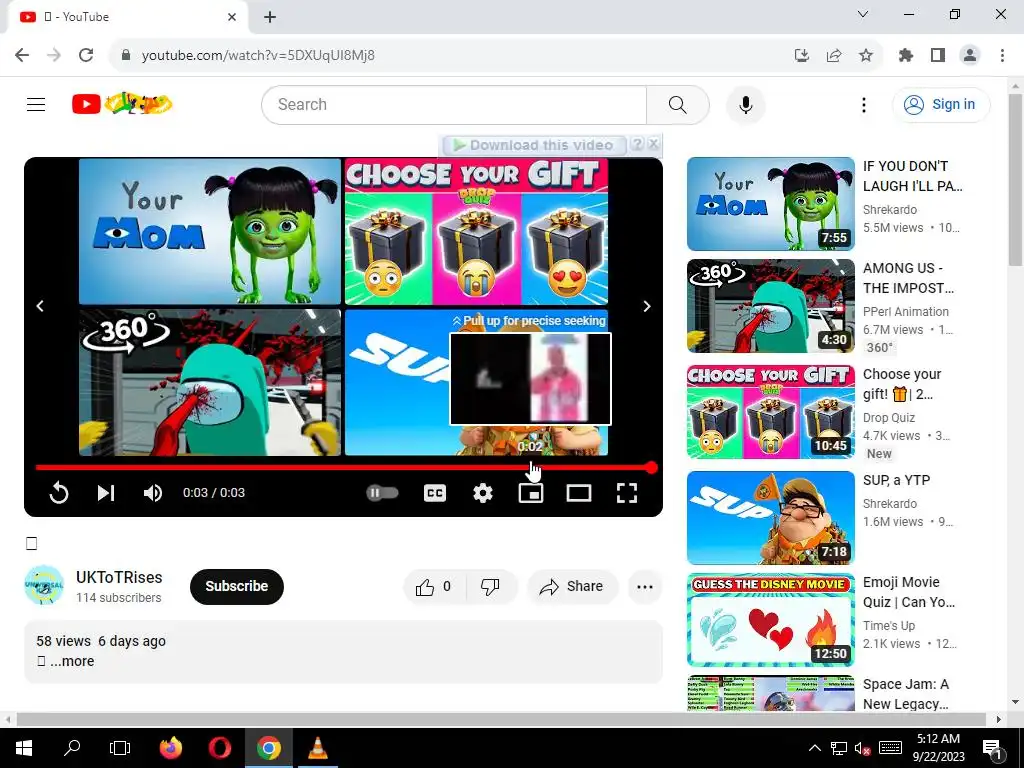Share this page icon in address bar
Screen dimensions: 1024x768
834,56
